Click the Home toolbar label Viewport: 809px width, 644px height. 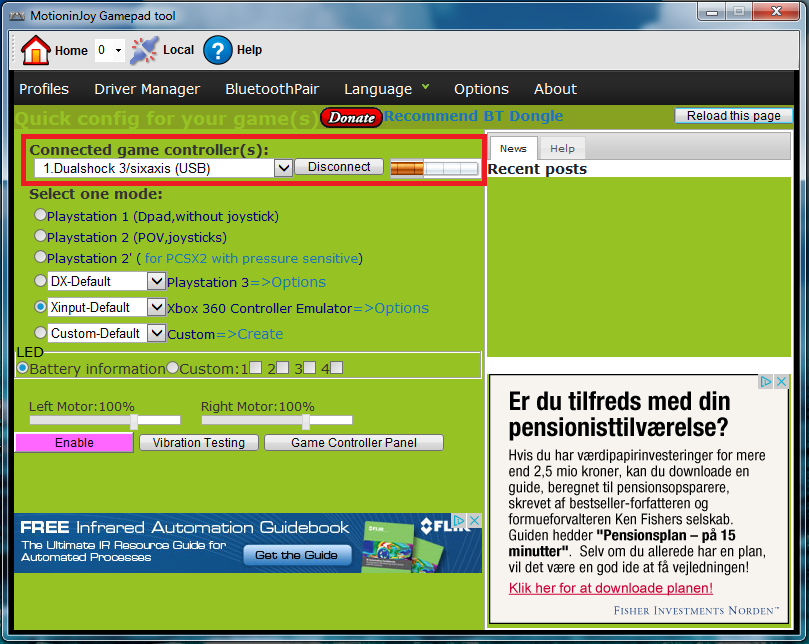coord(71,51)
